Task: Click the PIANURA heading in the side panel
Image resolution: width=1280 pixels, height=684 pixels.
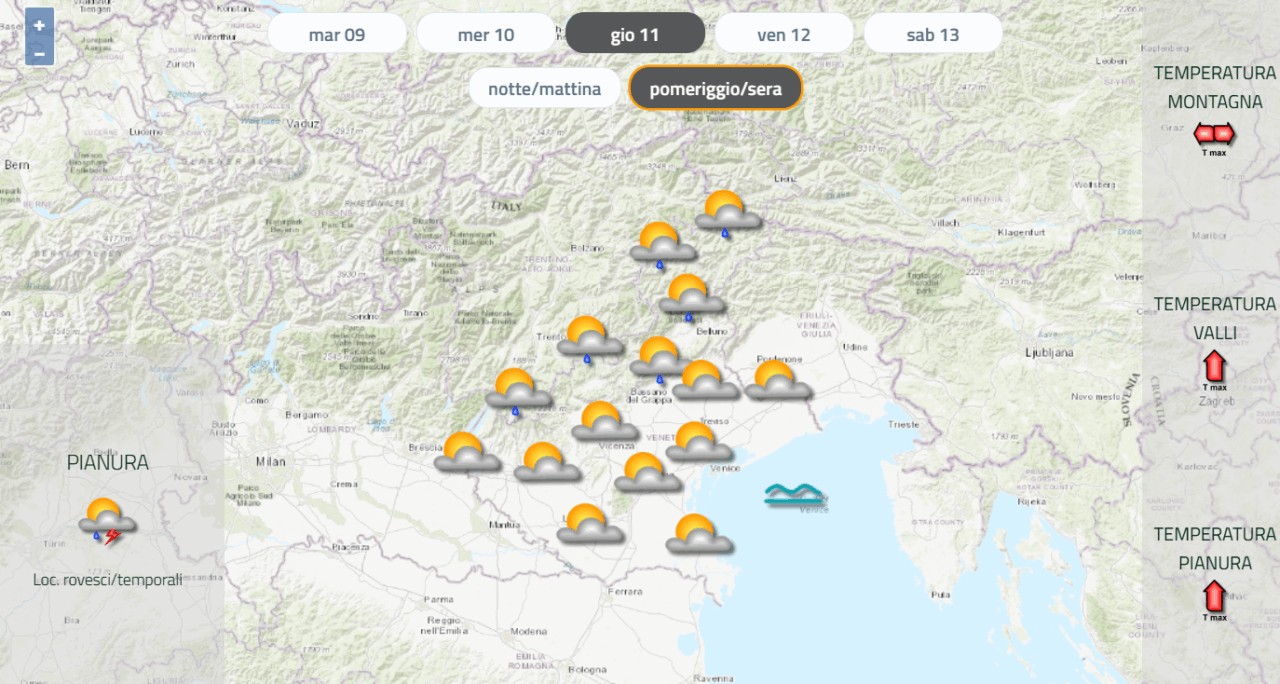Action: pos(108,463)
